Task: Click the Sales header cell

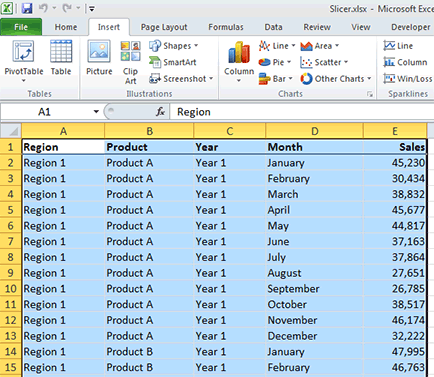Action: pyautogui.click(x=395, y=147)
